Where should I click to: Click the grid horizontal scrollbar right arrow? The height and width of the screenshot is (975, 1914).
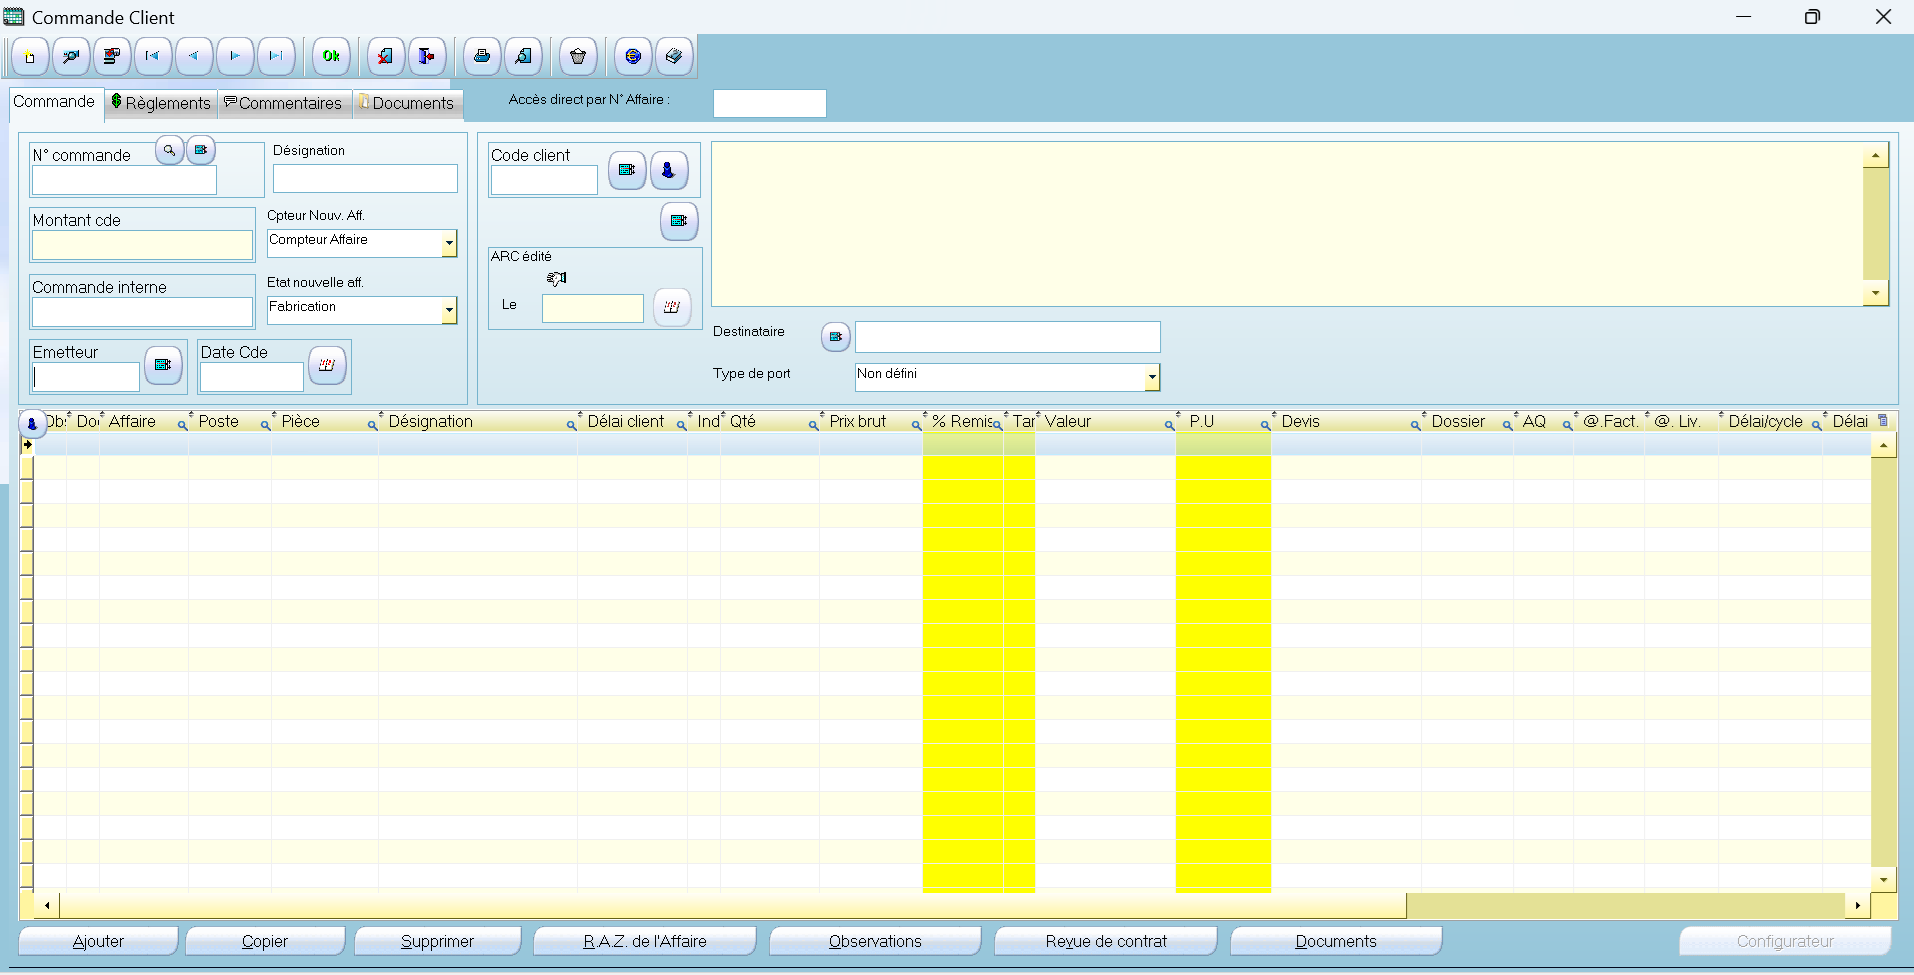pos(1857,906)
